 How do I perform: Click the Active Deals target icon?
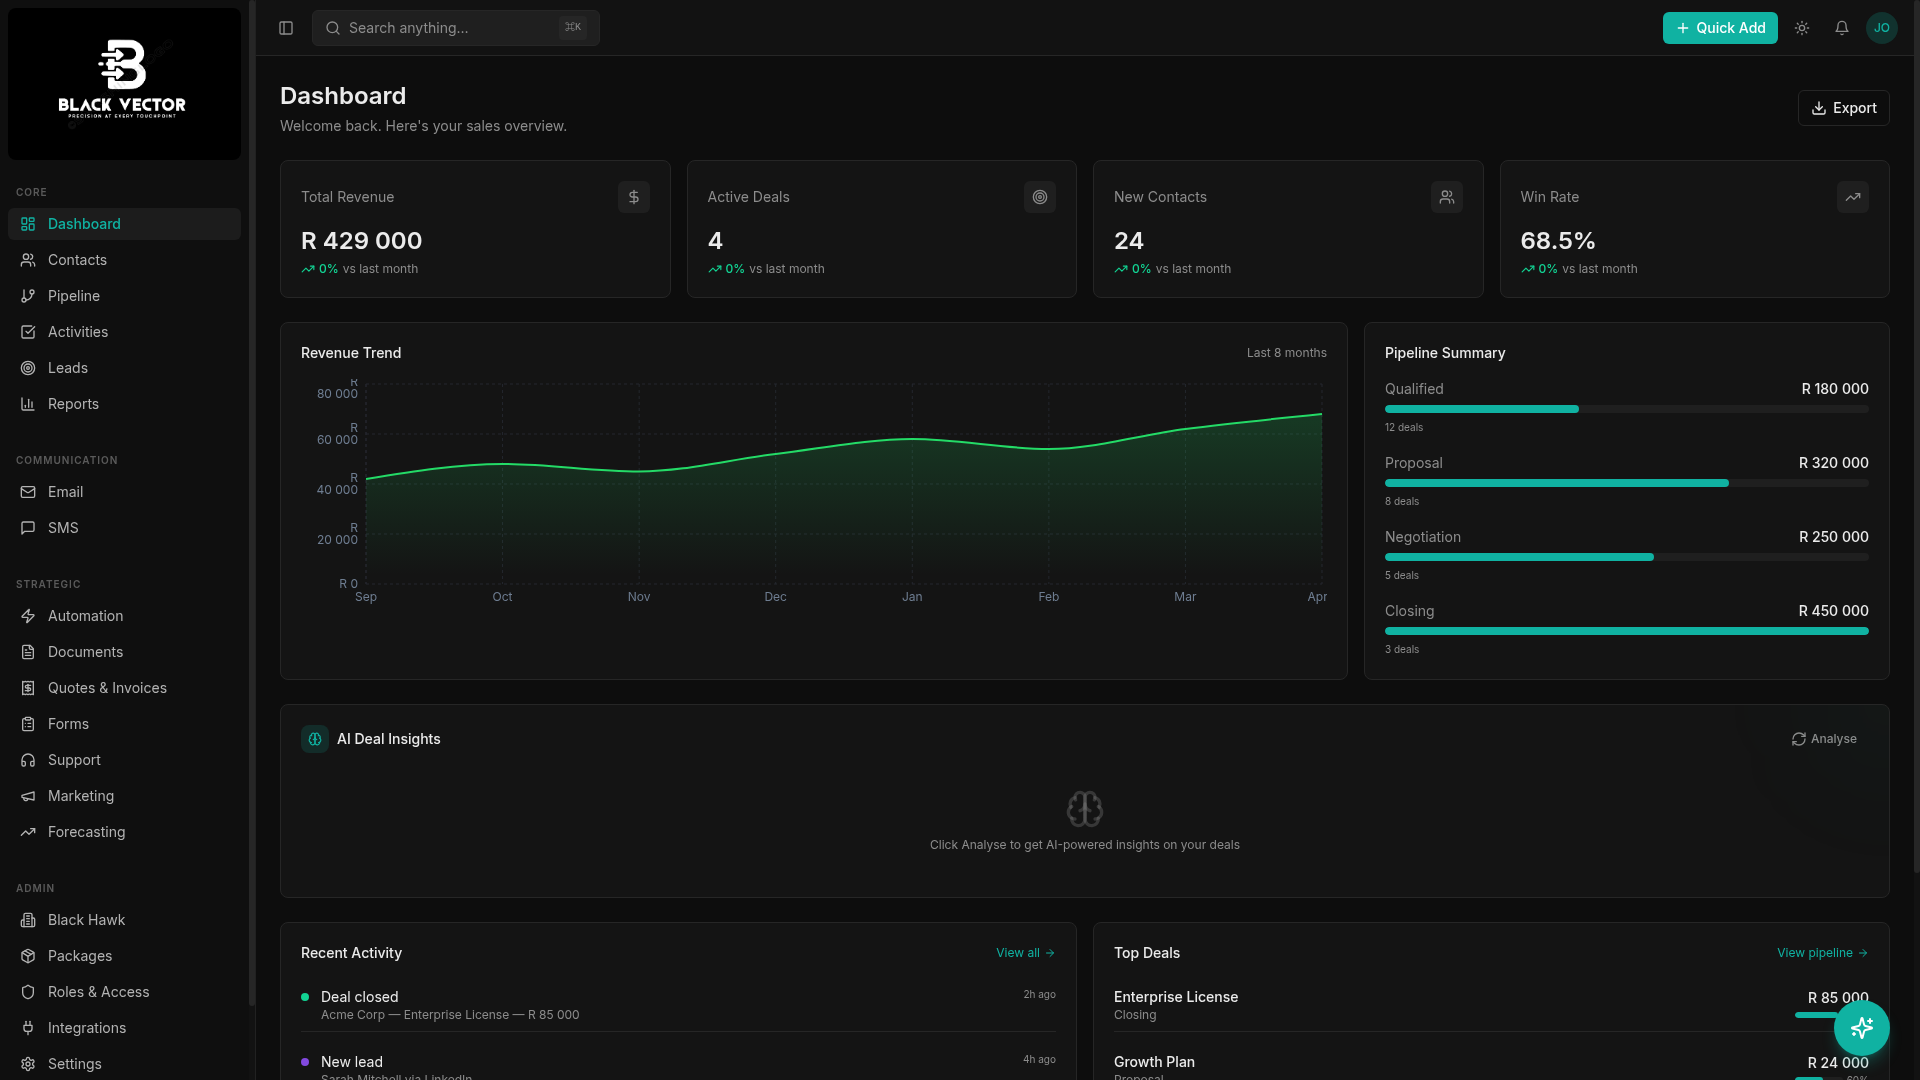(x=1040, y=197)
